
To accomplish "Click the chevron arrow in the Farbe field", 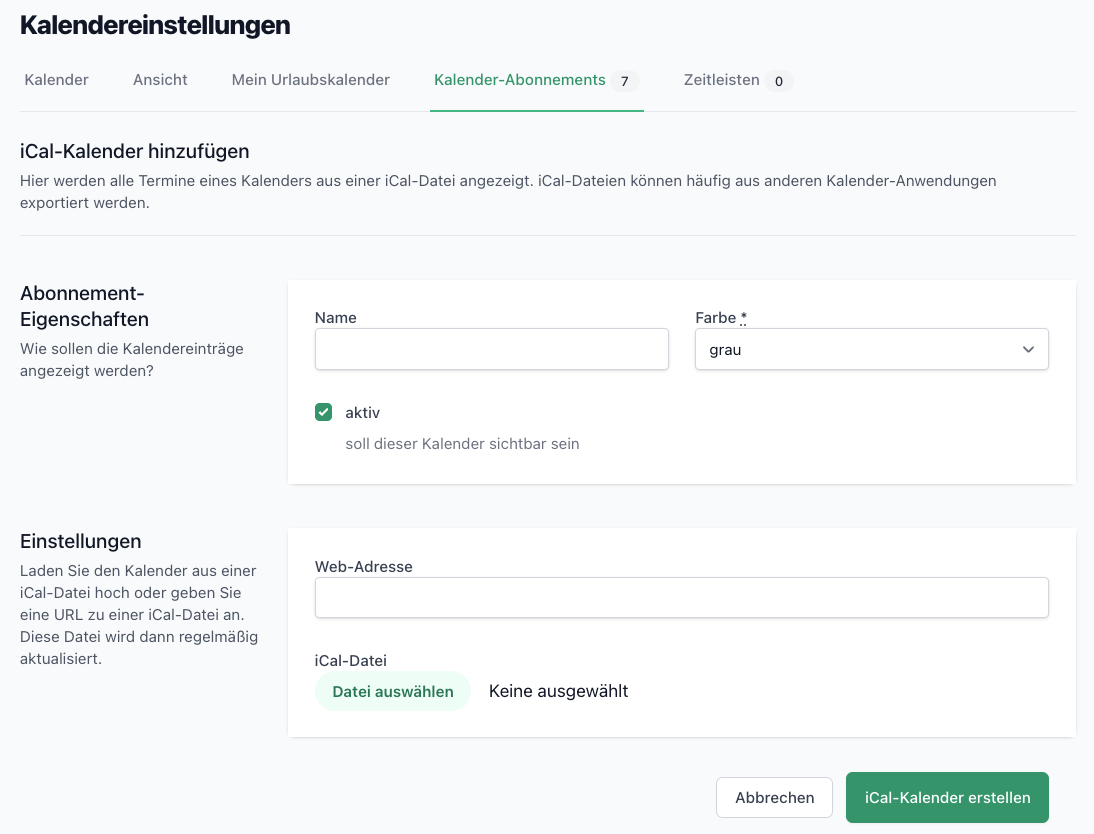I will (1027, 350).
